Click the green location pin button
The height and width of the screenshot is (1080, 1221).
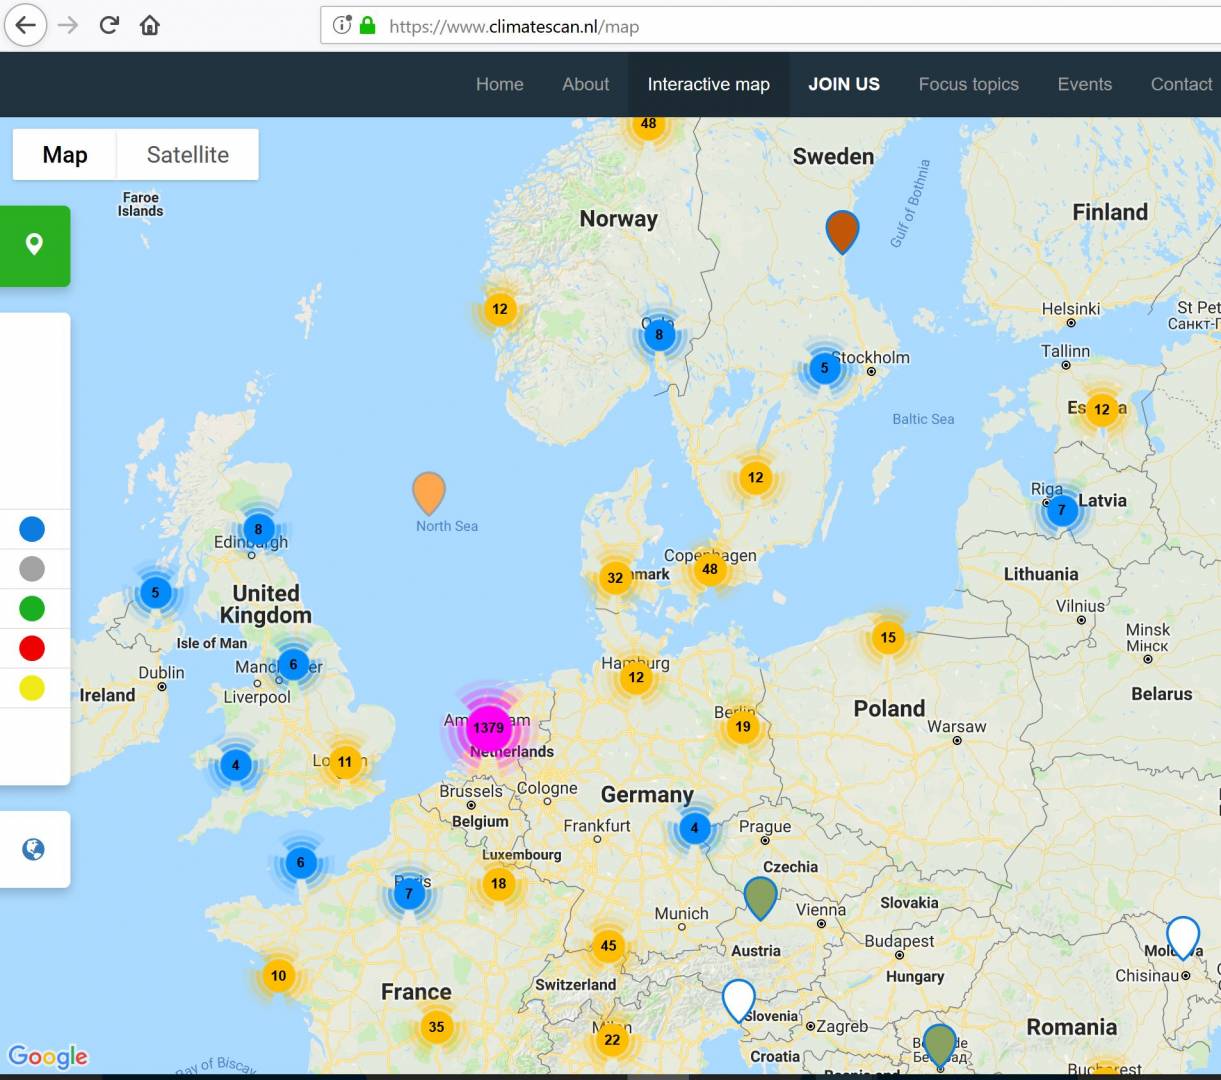tap(34, 245)
